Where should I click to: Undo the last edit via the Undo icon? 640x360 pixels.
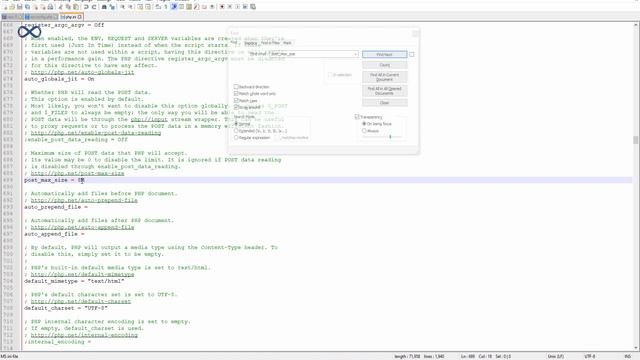[x=86, y=7]
